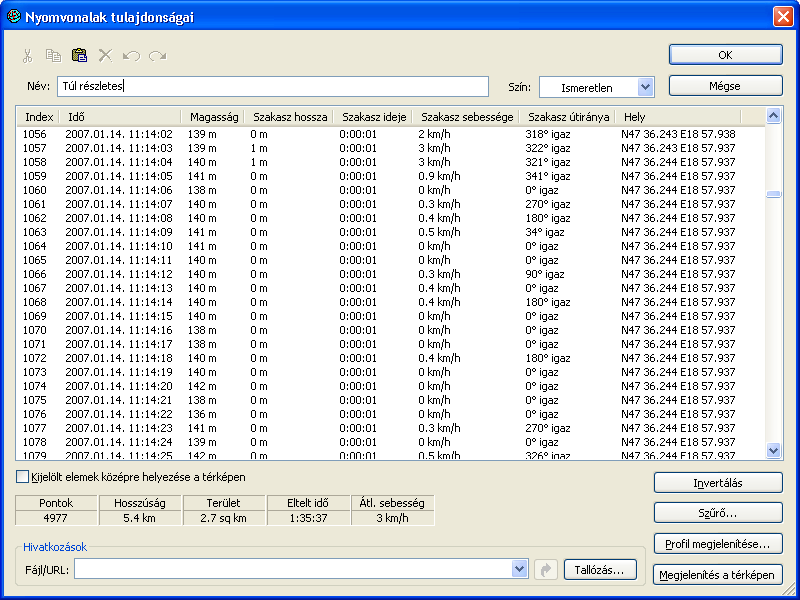The width and height of the screenshot is (800, 600).
Task: Click the Redo arrow icon
Action: pos(157,56)
